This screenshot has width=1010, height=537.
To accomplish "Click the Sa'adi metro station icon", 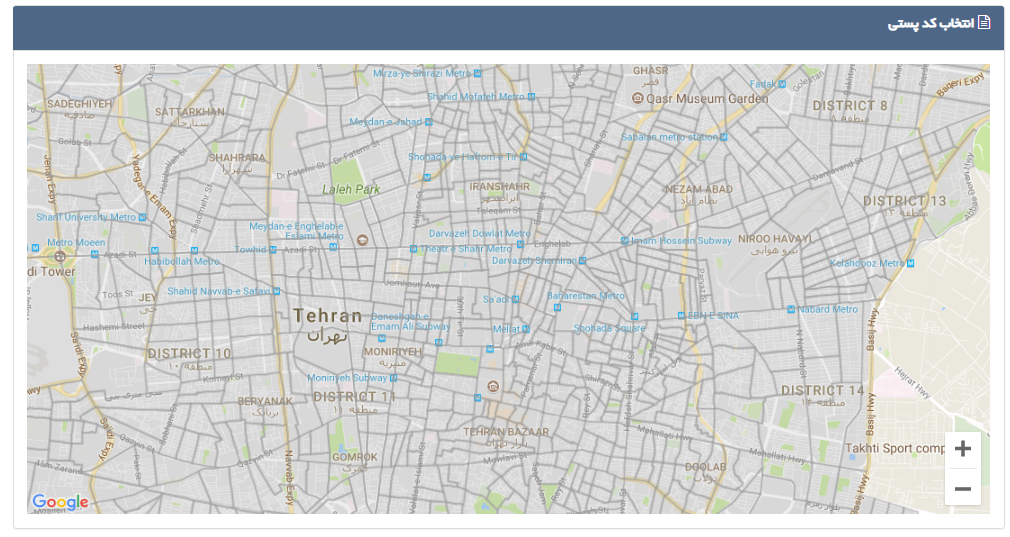I will click(516, 299).
